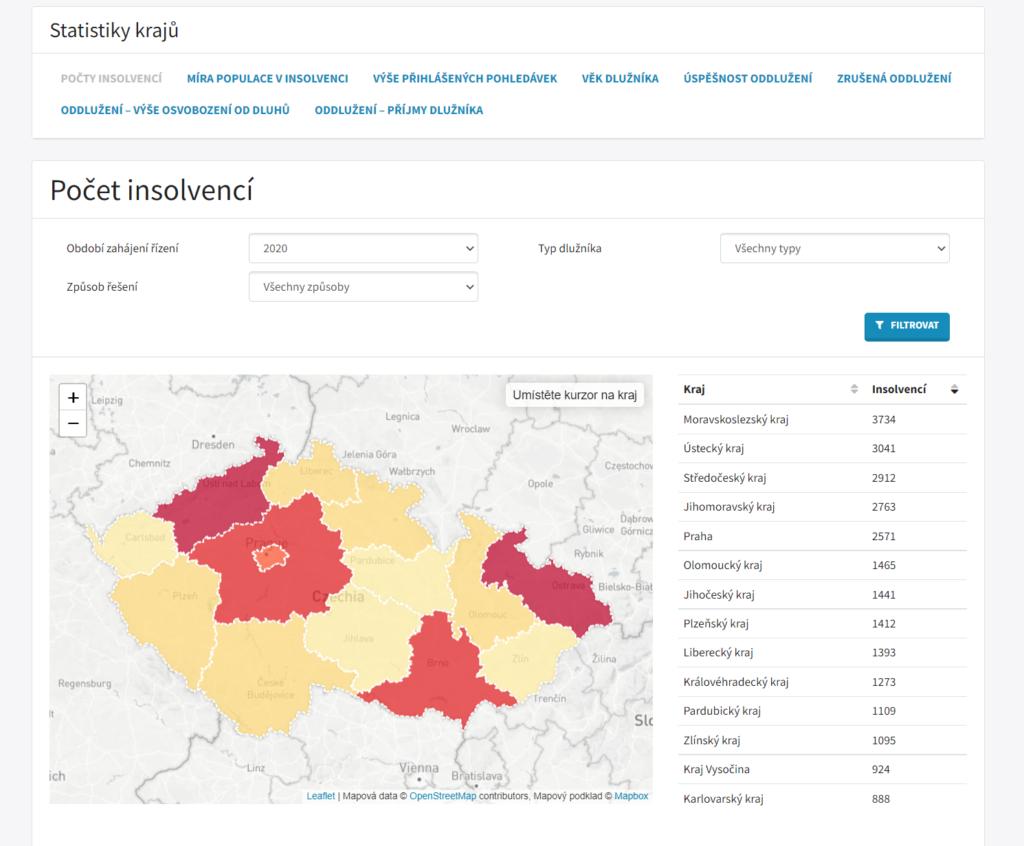Click Kraj Vysočina table row
Image resolution: width=1024 pixels, height=846 pixels.
pyautogui.click(x=822, y=769)
